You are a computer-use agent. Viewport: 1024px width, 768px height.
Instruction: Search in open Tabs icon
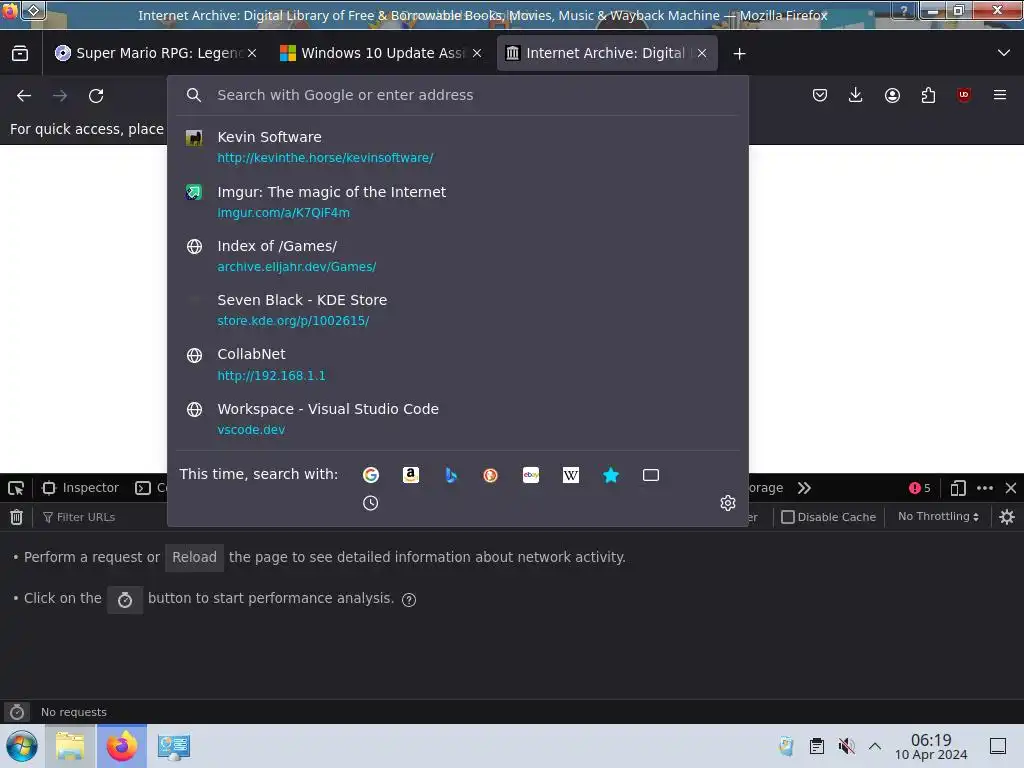[651, 475]
